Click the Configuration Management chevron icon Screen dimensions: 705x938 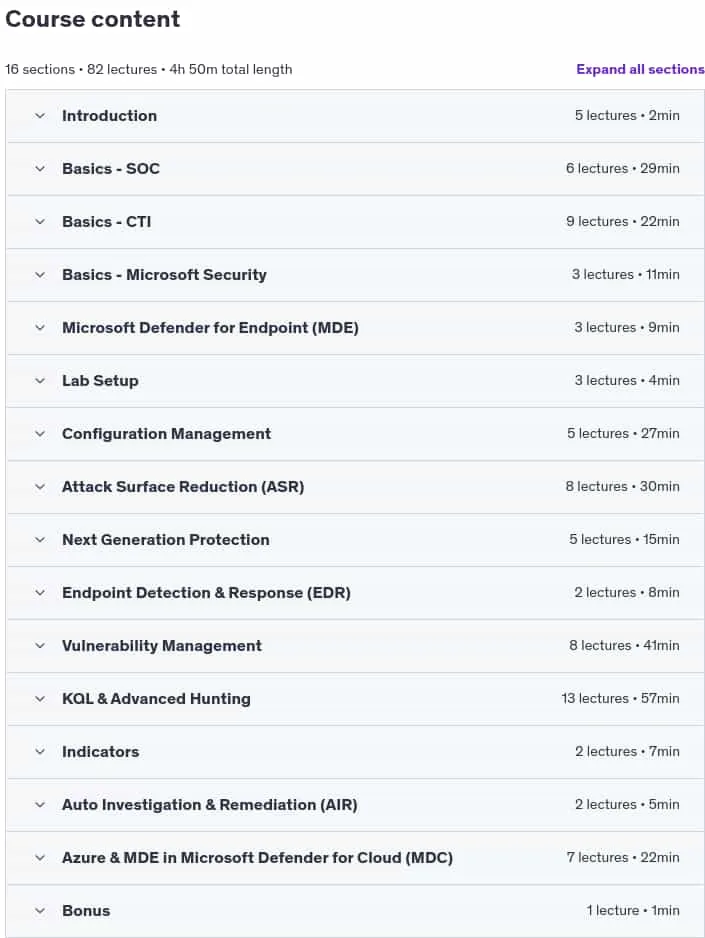(x=40, y=434)
